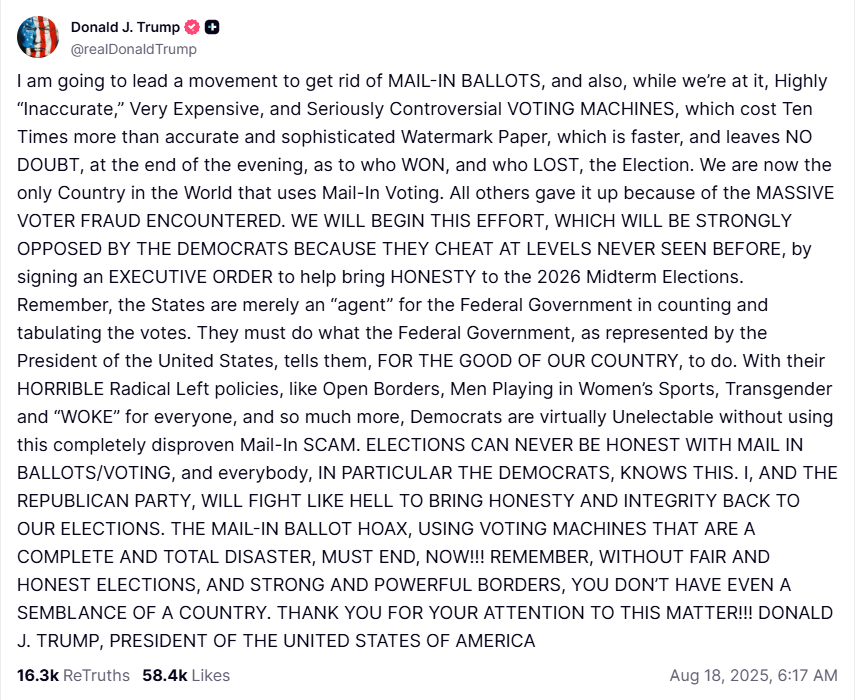Click the phrase EXECUTIVE ORDER in the post
Screen dimensions: 855x700
pyautogui.click(x=190, y=277)
